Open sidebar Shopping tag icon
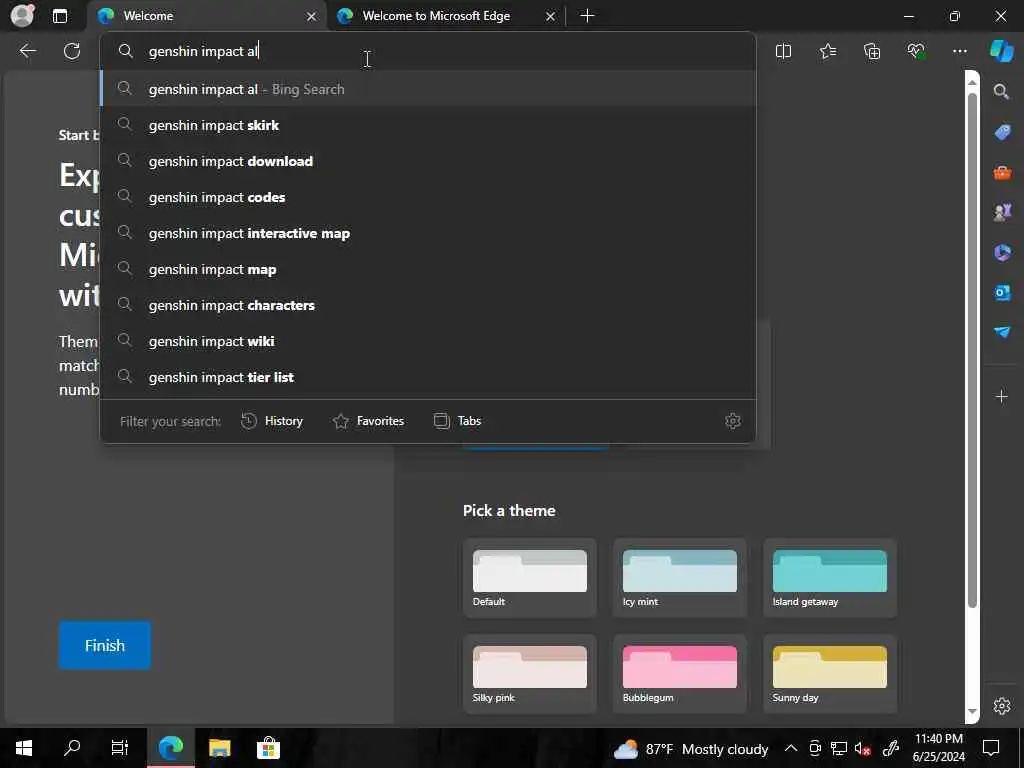The image size is (1024, 768). pyautogui.click(x=1002, y=133)
